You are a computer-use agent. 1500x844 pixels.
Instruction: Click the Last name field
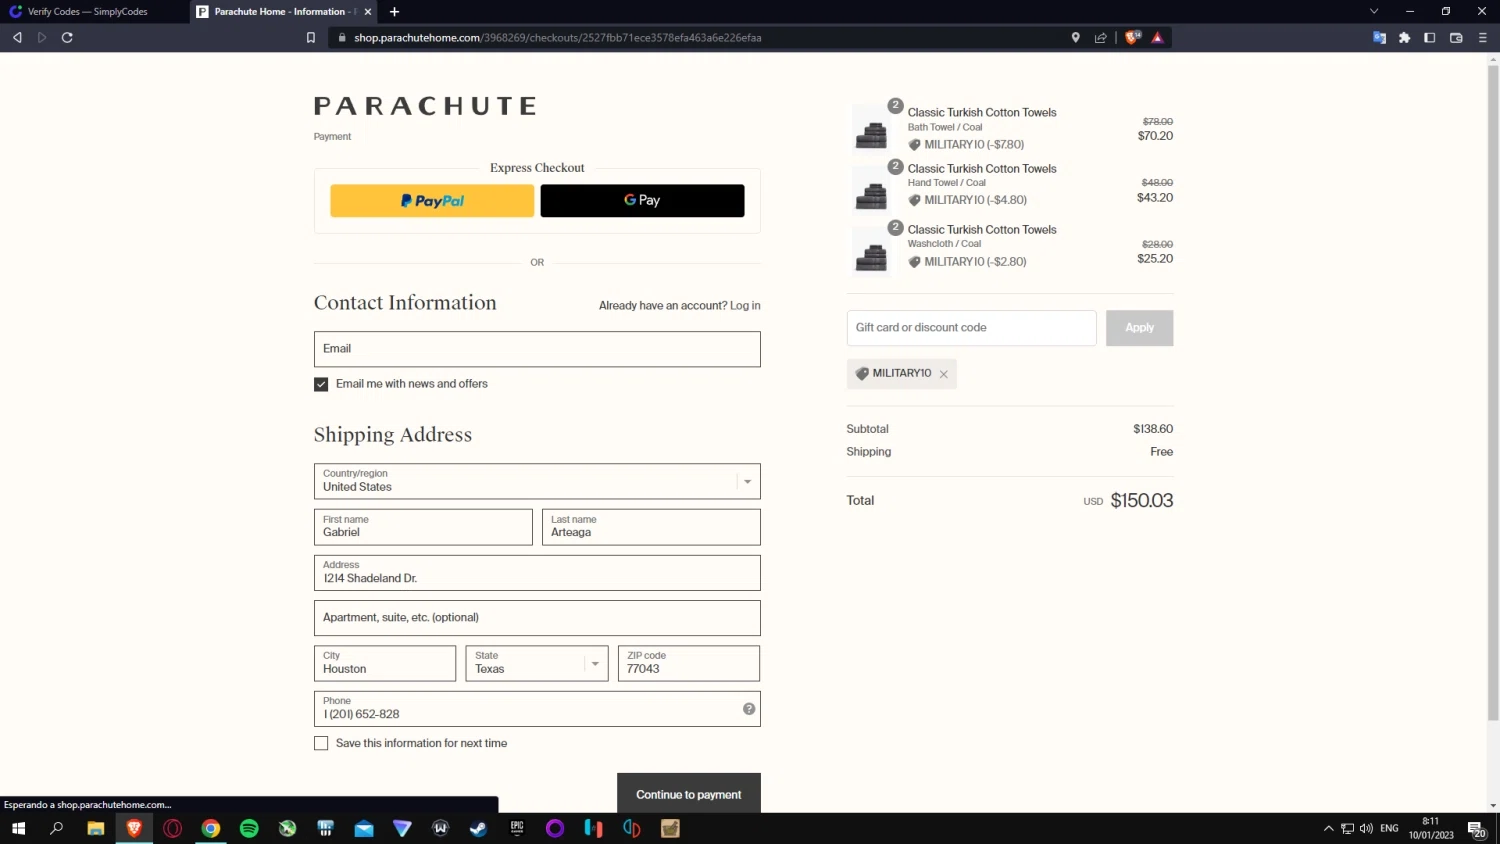(x=651, y=527)
